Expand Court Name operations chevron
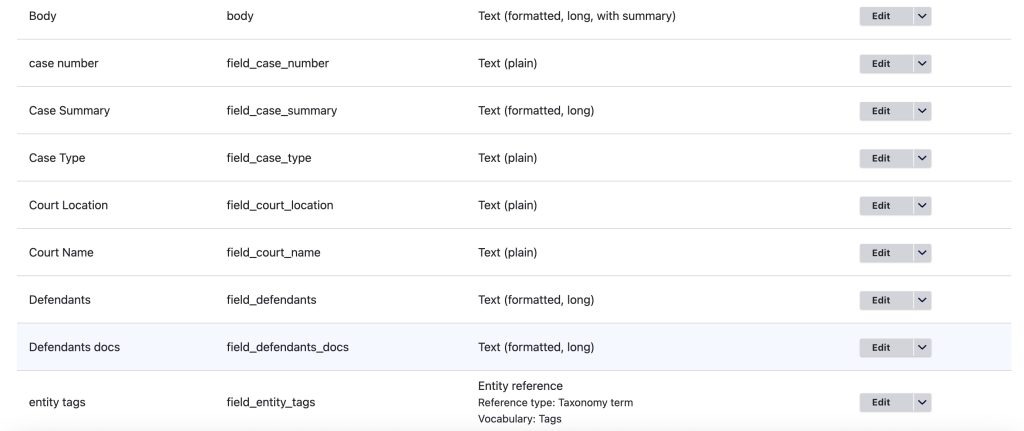 click(922, 253)
